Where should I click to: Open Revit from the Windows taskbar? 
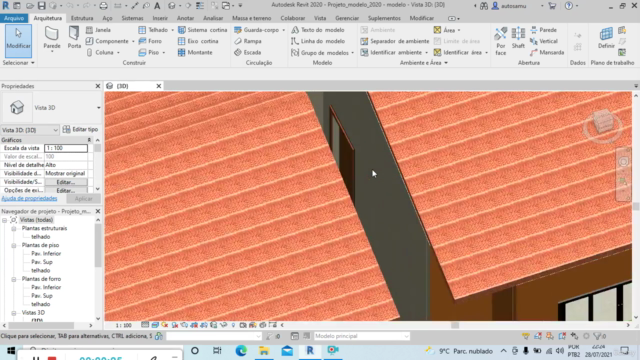coord(310,351)
